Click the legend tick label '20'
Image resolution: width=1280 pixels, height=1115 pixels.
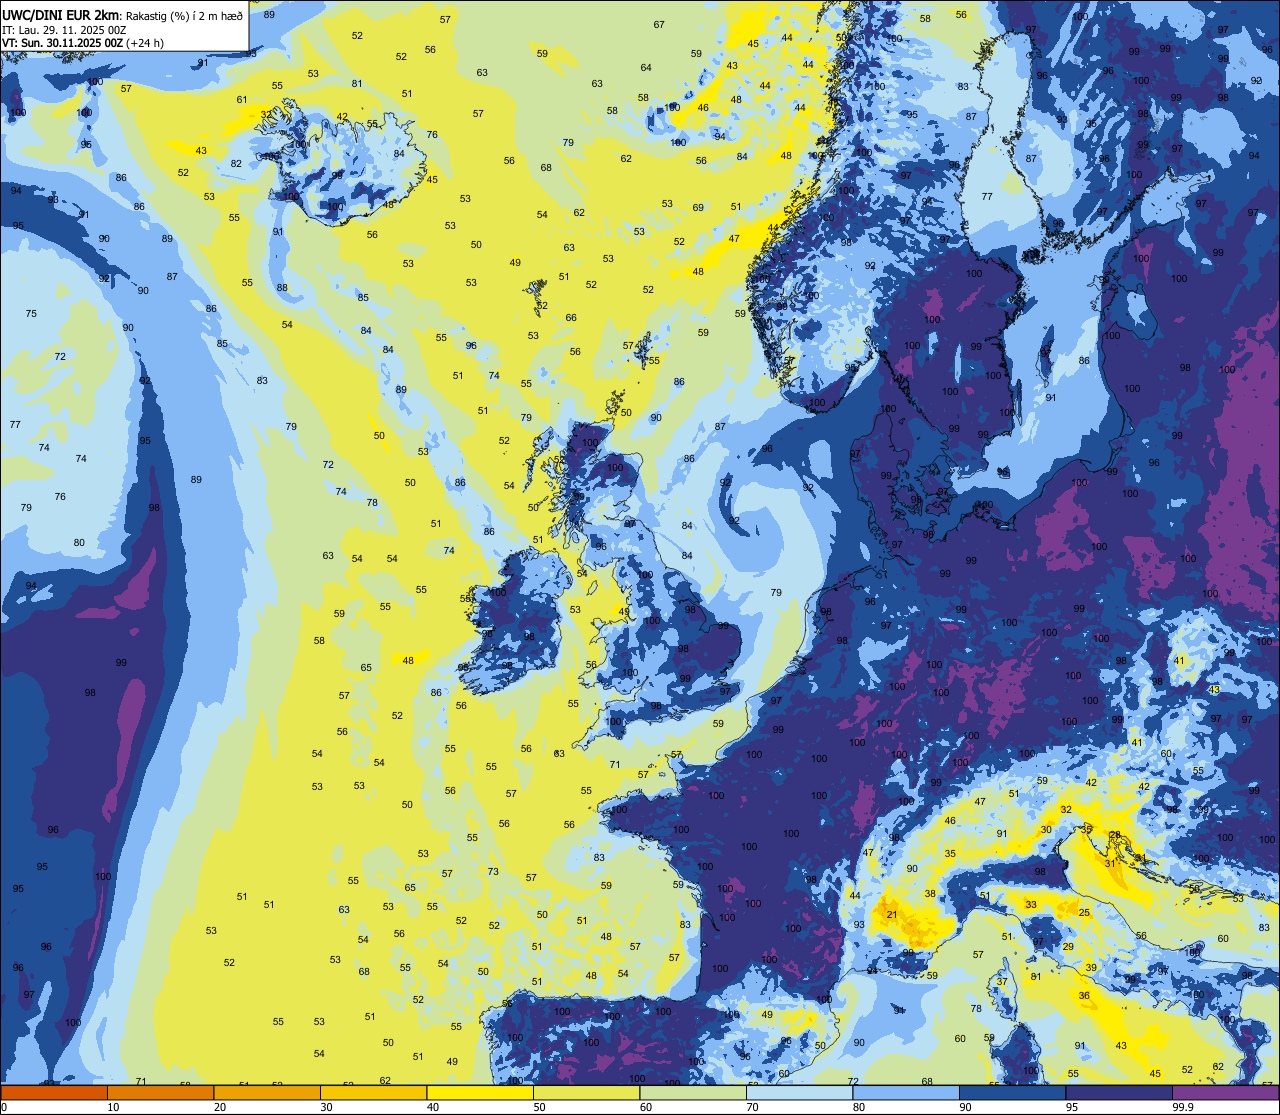(x=220, y=1107)
